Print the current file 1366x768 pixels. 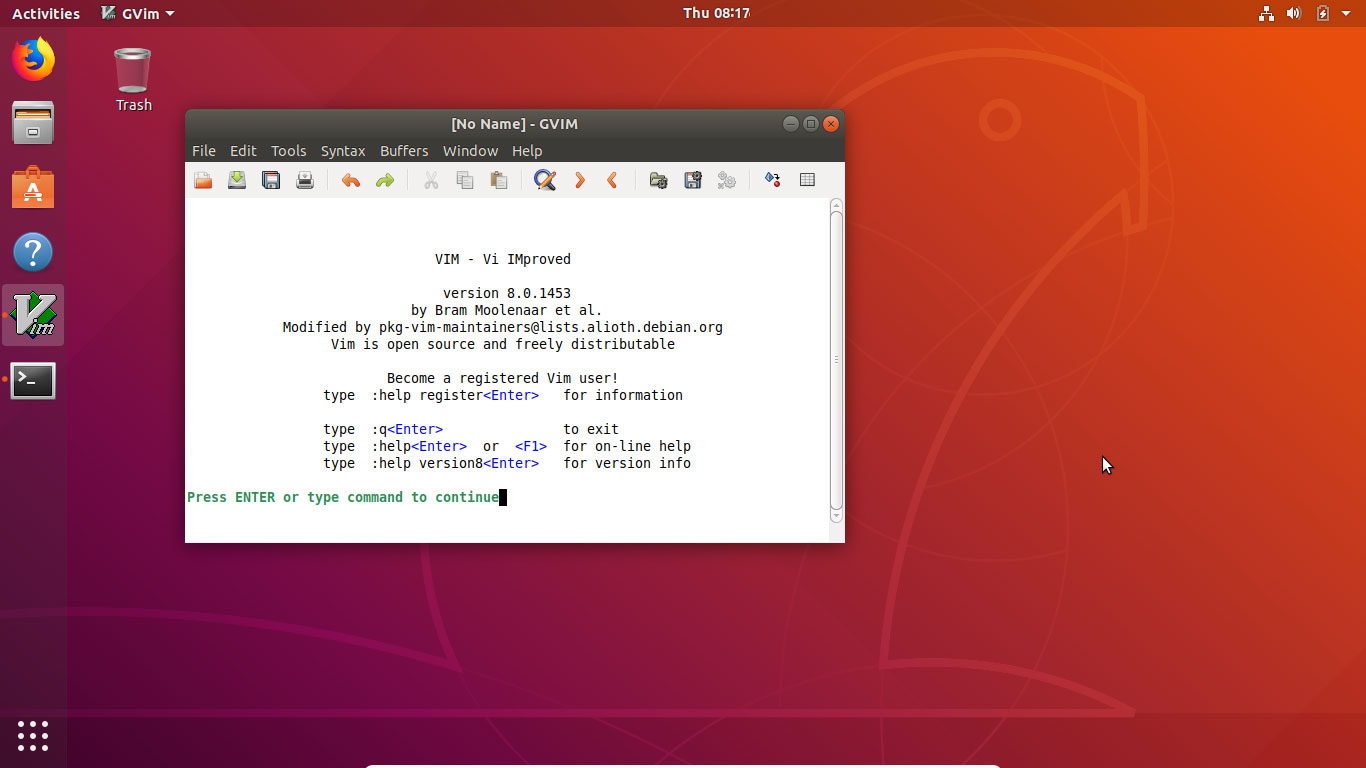click(x=305, y=180)
